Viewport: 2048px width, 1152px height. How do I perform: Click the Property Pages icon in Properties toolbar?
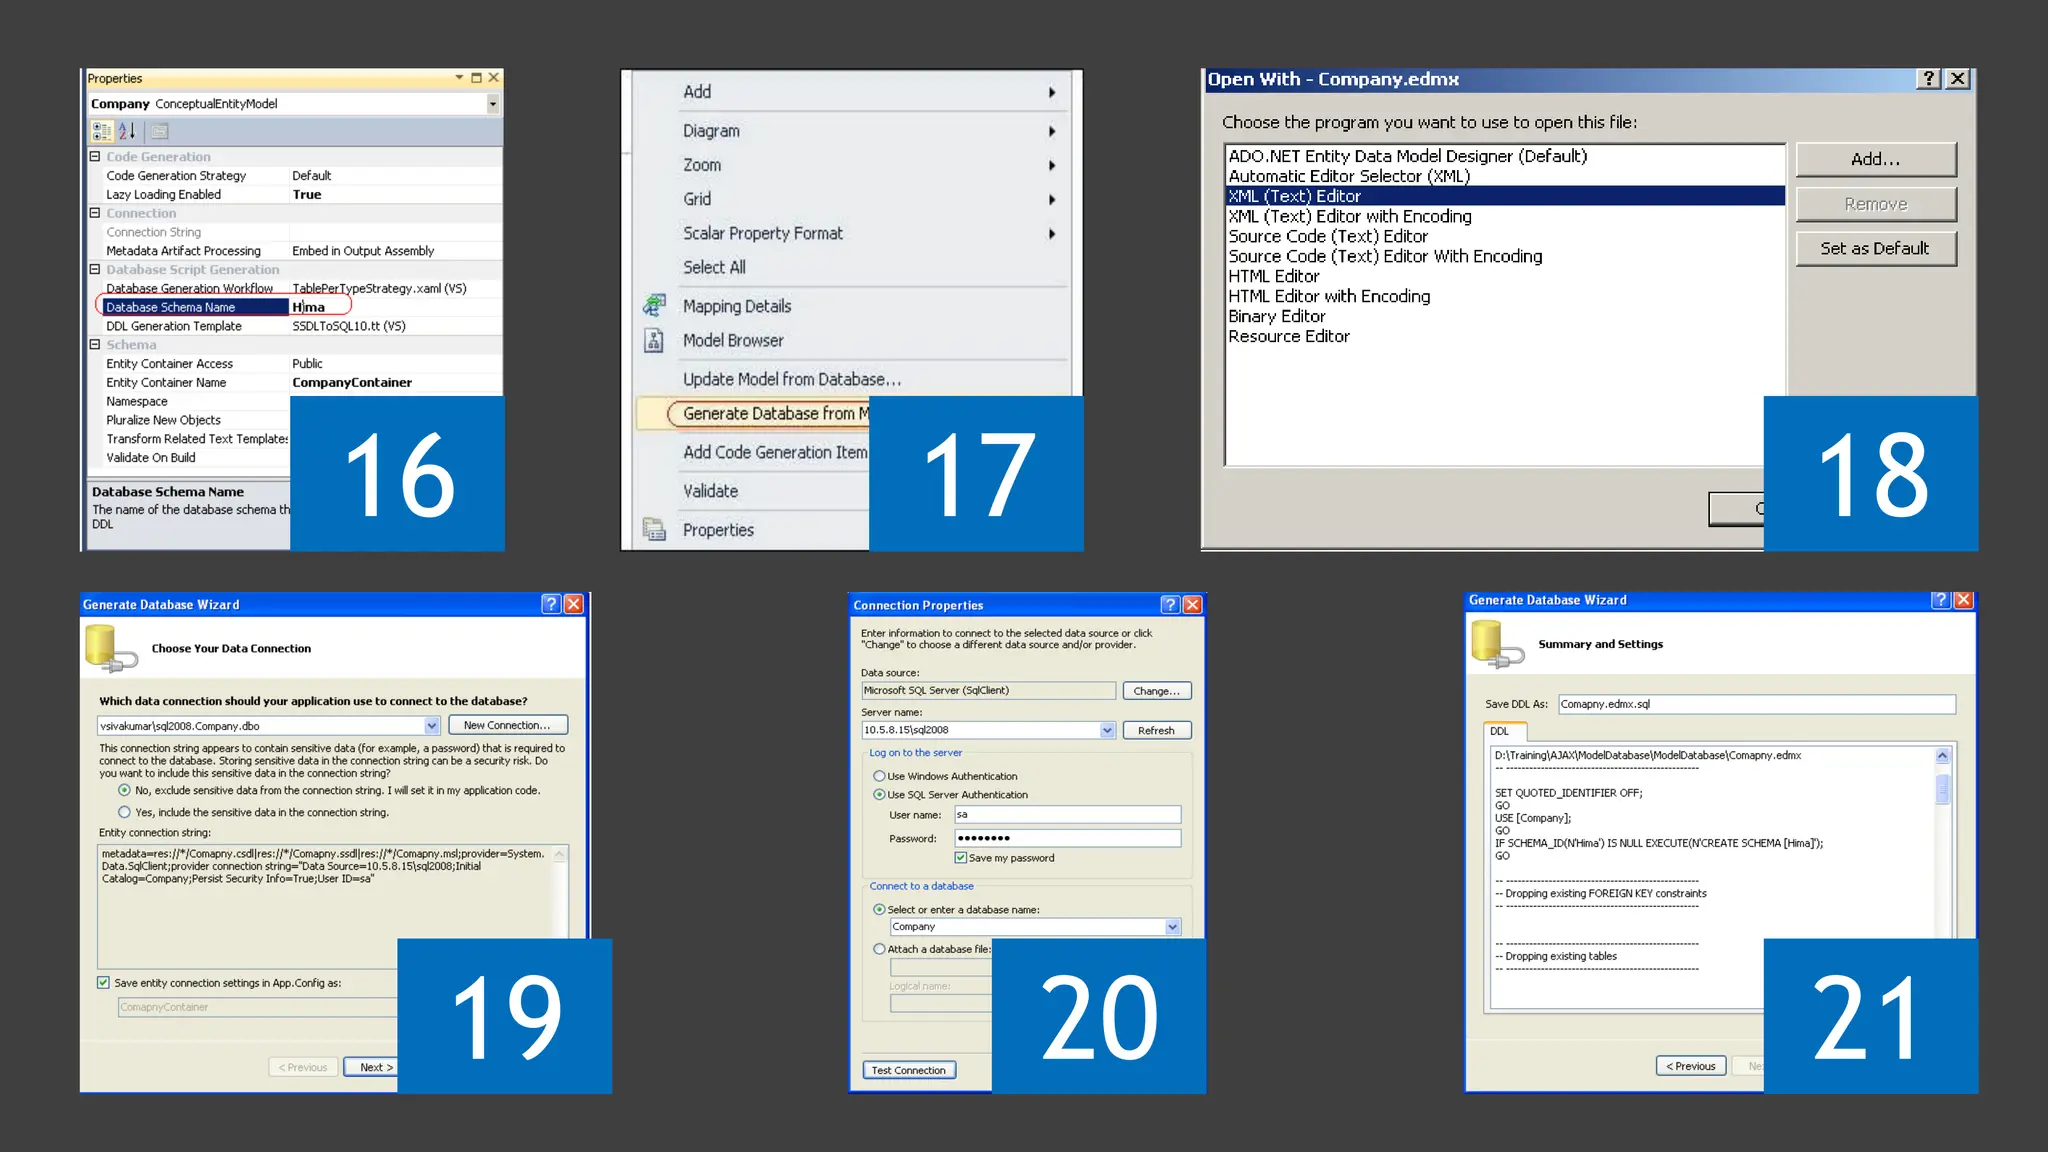(160, 131)
